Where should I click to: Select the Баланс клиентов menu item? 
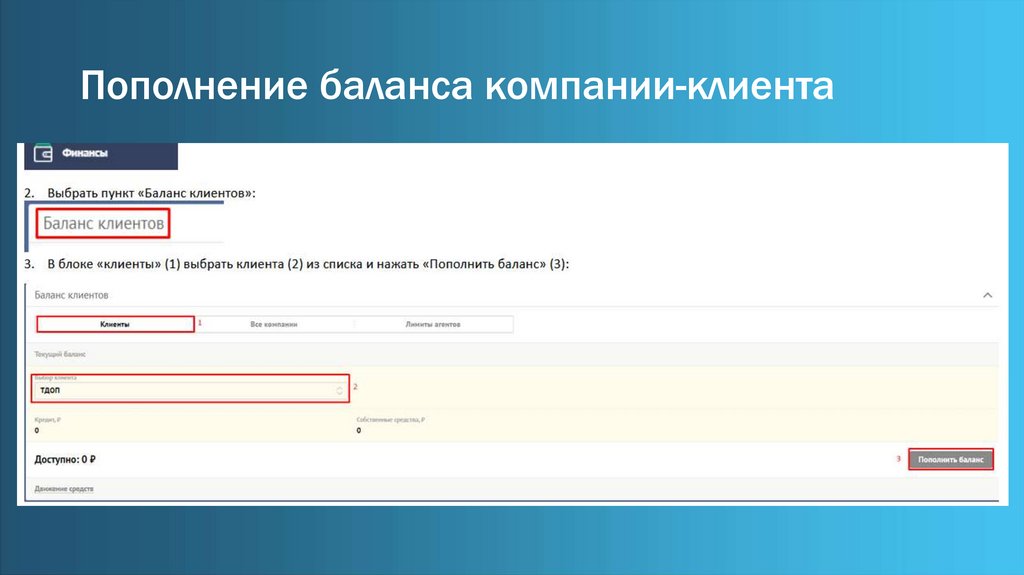pyautogui.click(x=103, y=223)
